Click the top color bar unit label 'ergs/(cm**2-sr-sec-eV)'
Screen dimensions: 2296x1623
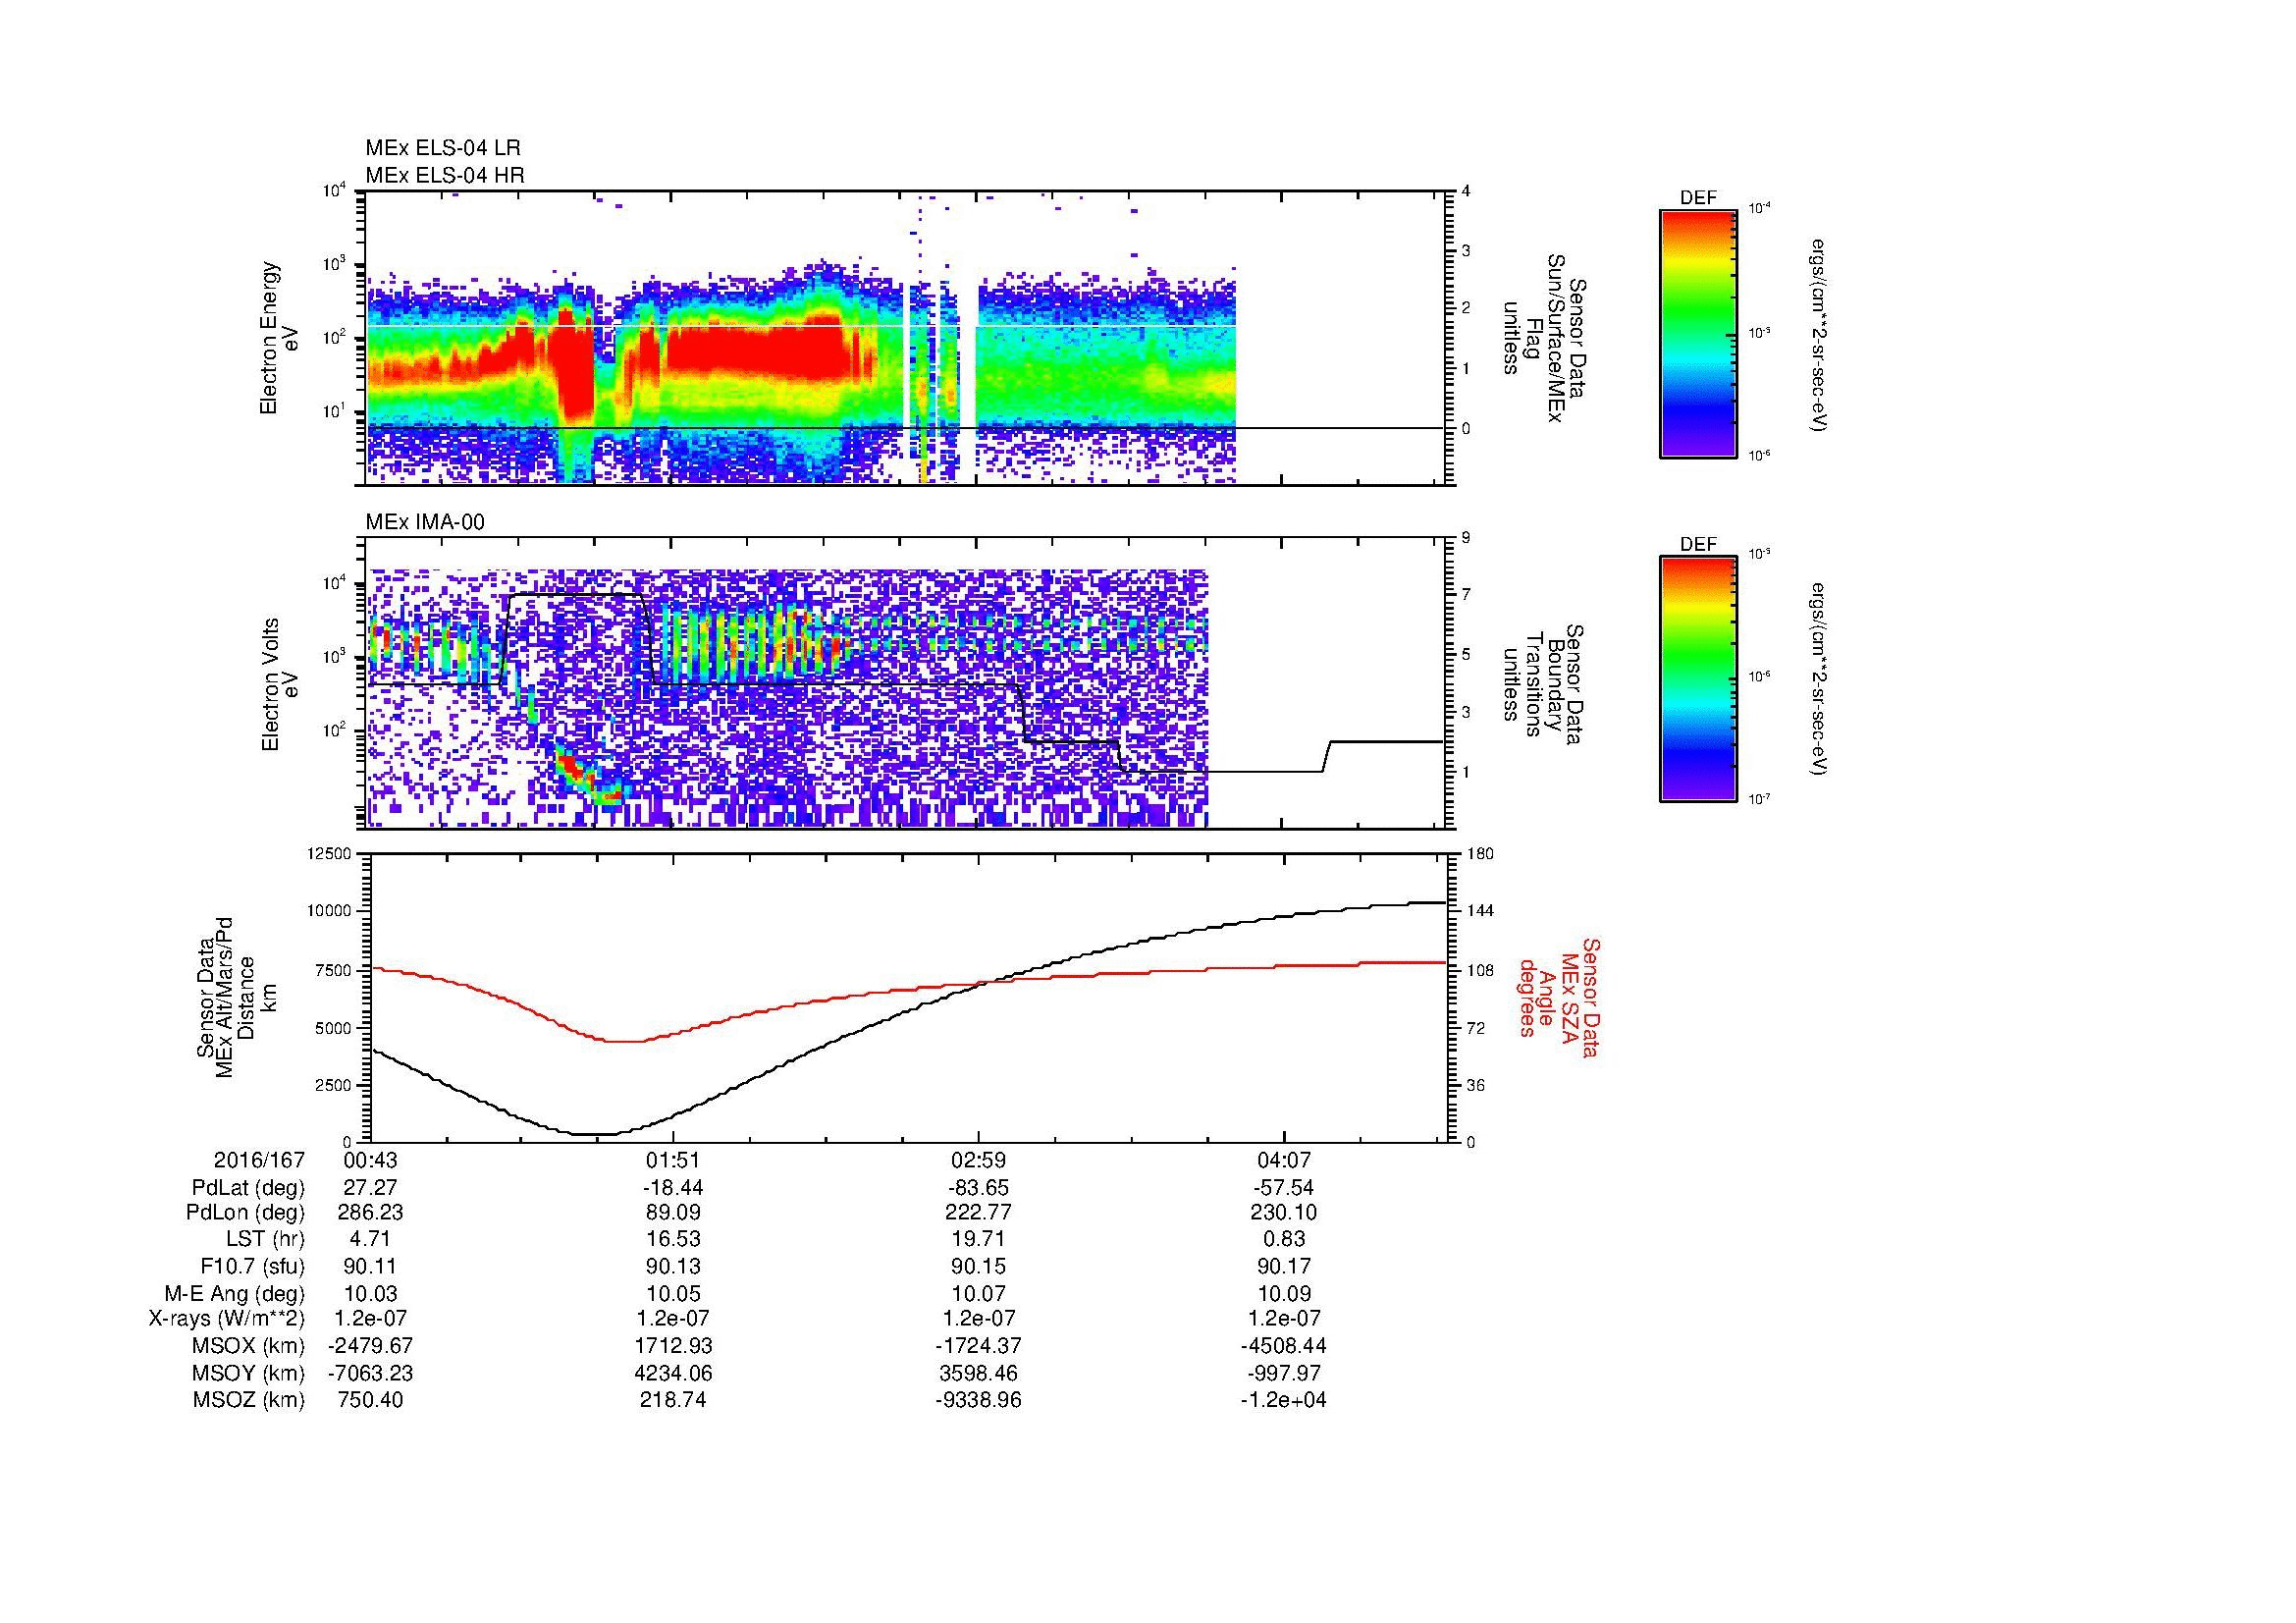pos(1820,335)
